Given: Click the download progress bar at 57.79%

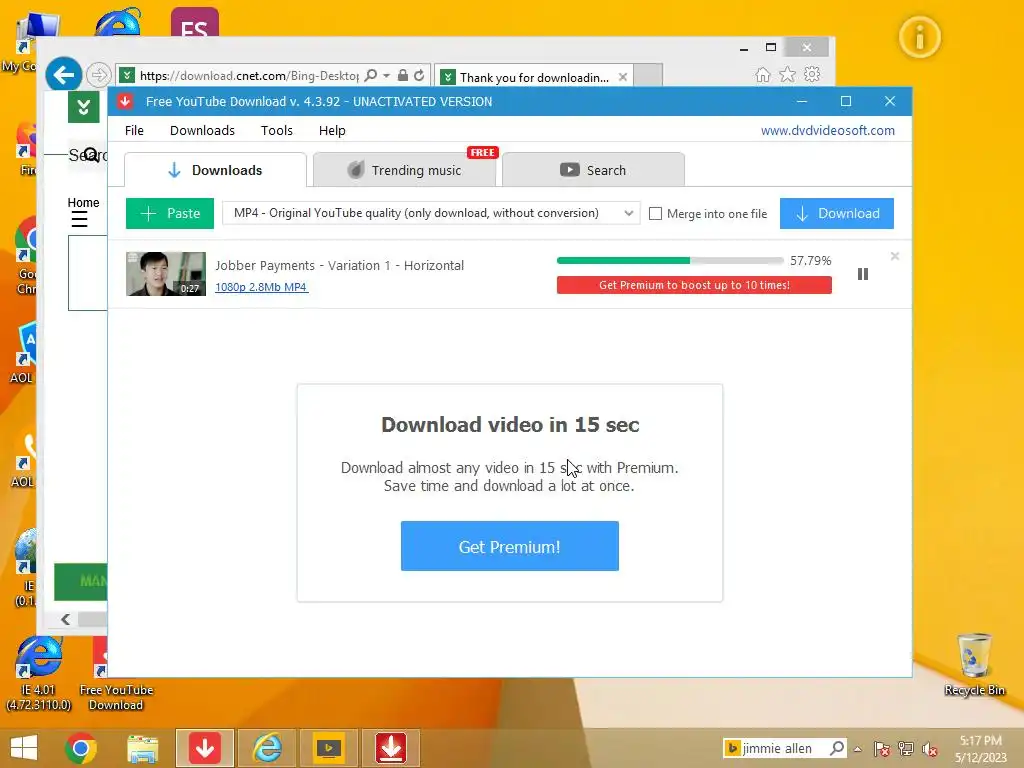Looking at the screenshot, I should click(670, 261).
